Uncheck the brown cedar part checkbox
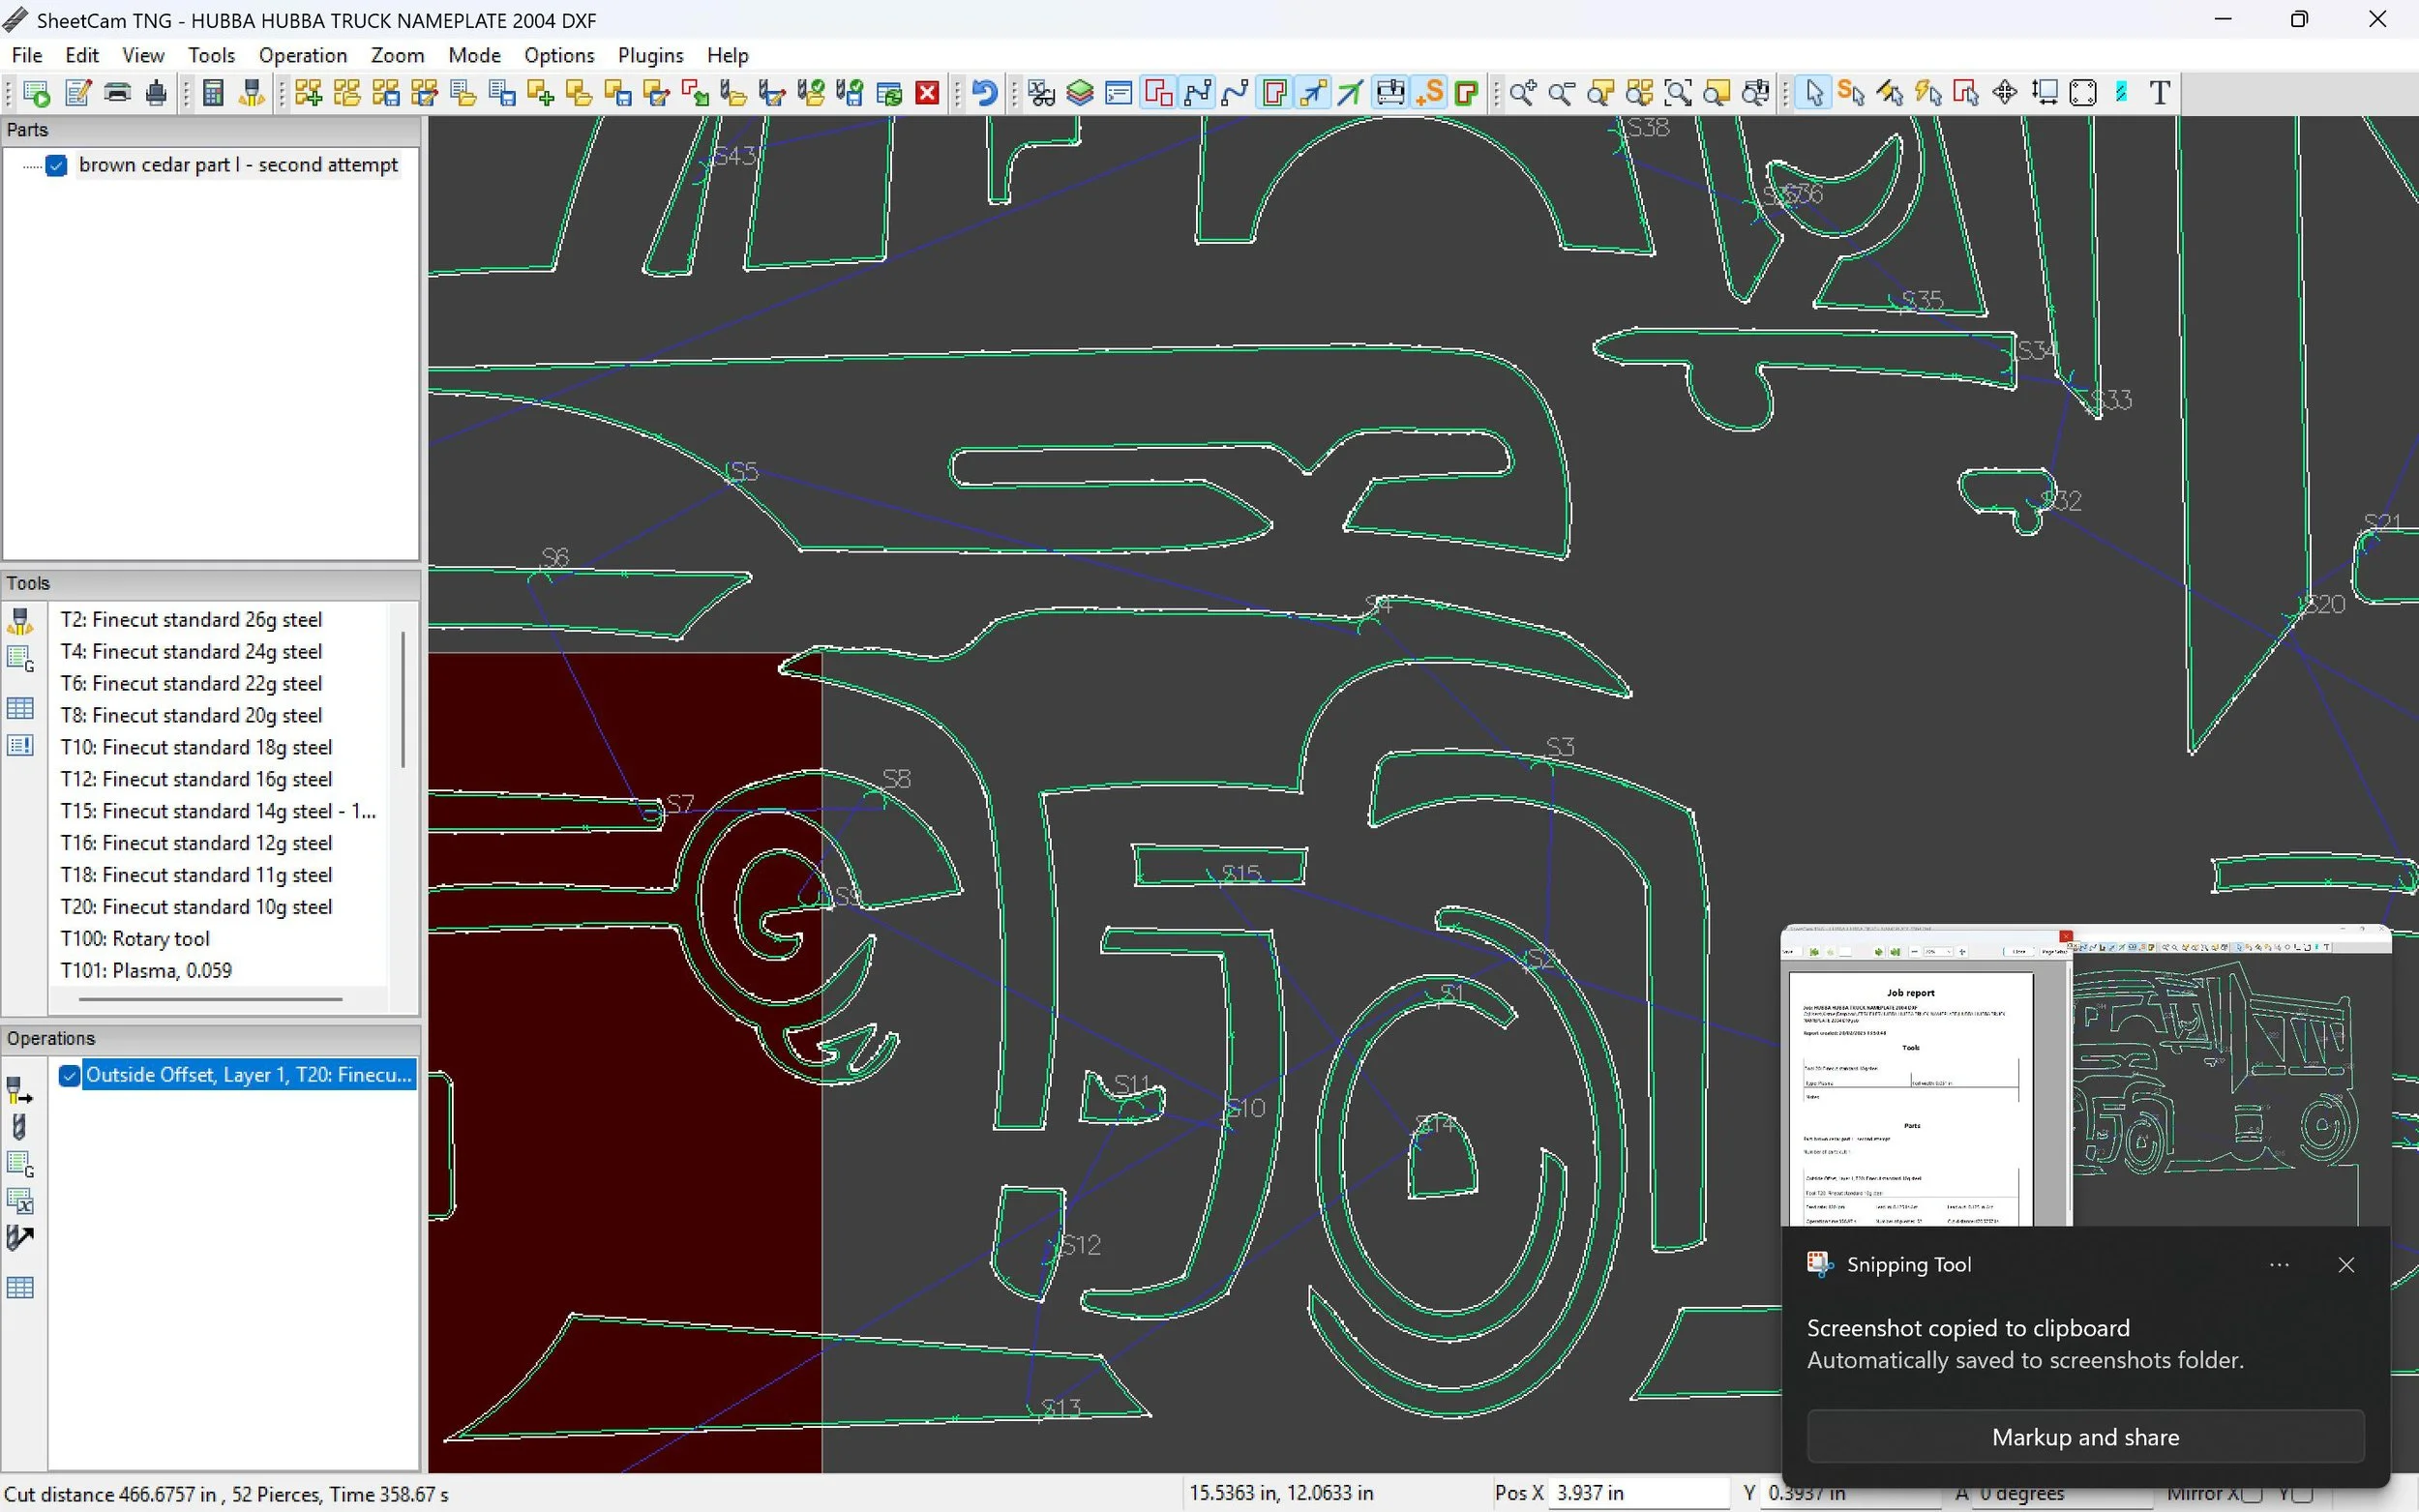Screen dimensions: 2419x1512 click(x=57, y=166)
